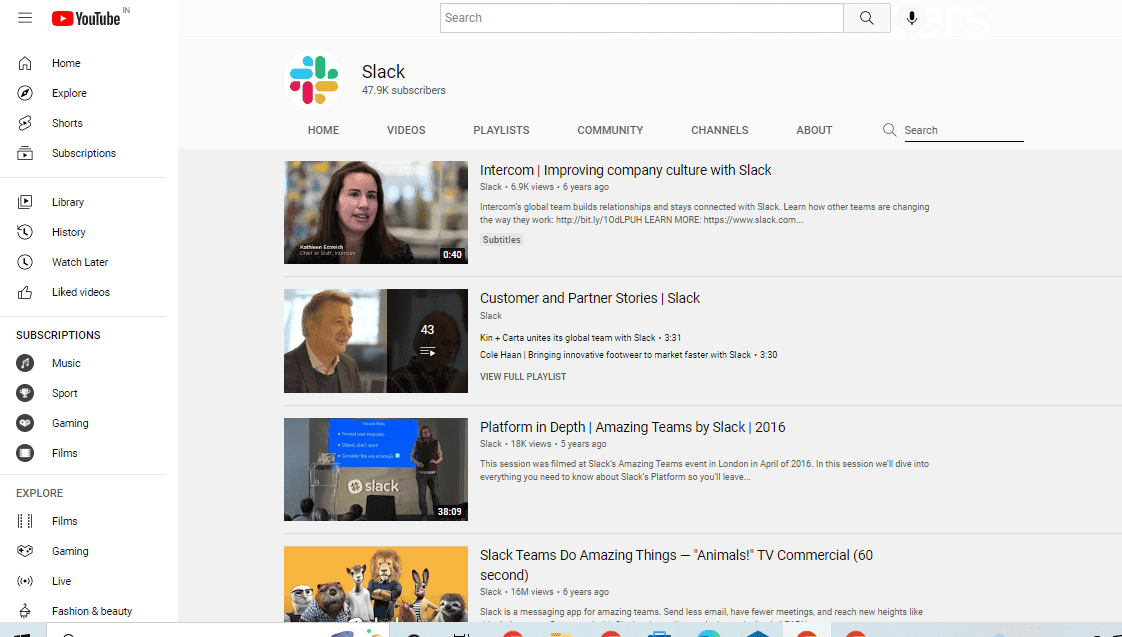Viewport: 1122px width, 637px height.
Task: Click the Watch Later label in the sidebar
Action: 80,262
